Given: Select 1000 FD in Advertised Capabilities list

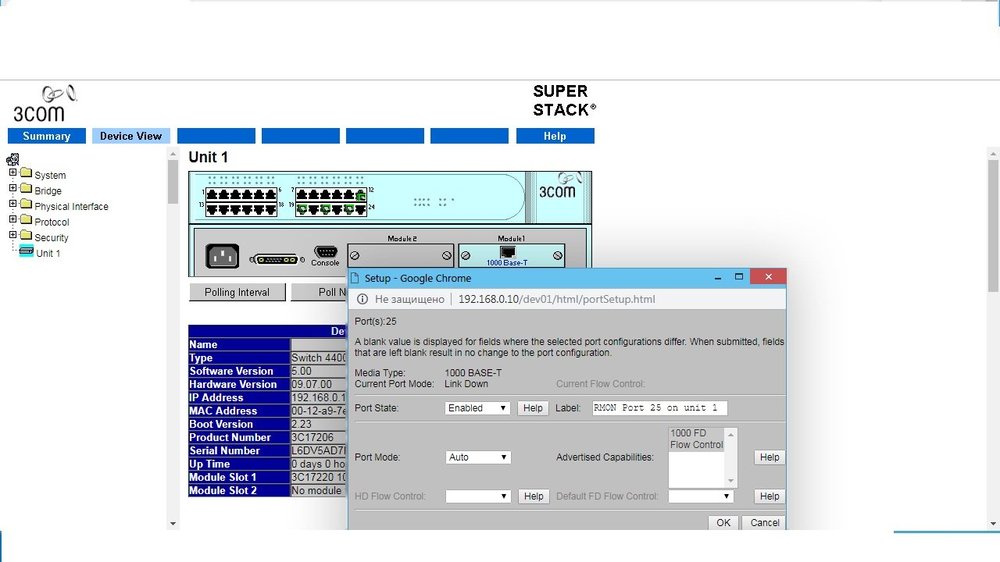Looking at the screenshot, I should [688, 433].
